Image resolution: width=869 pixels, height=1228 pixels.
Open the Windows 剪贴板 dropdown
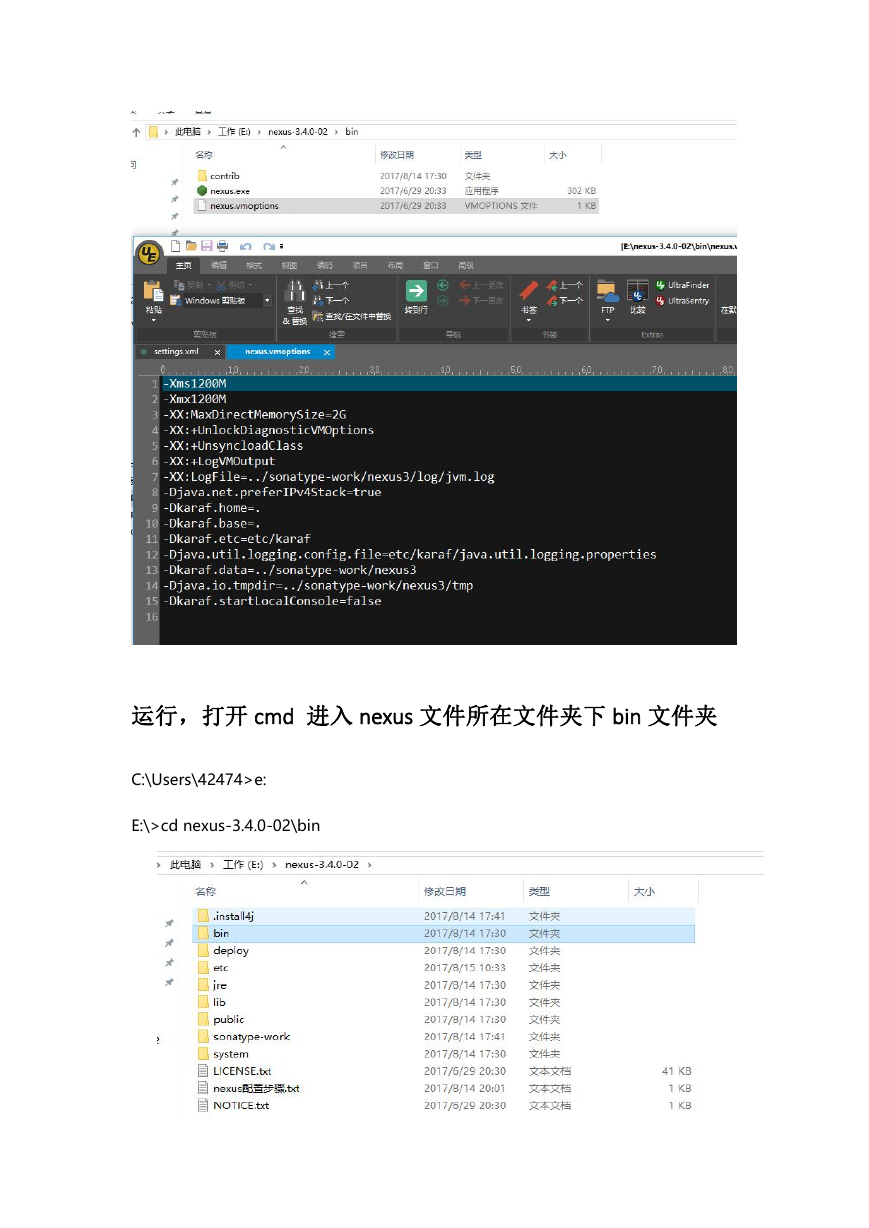(x=268, y=300)
